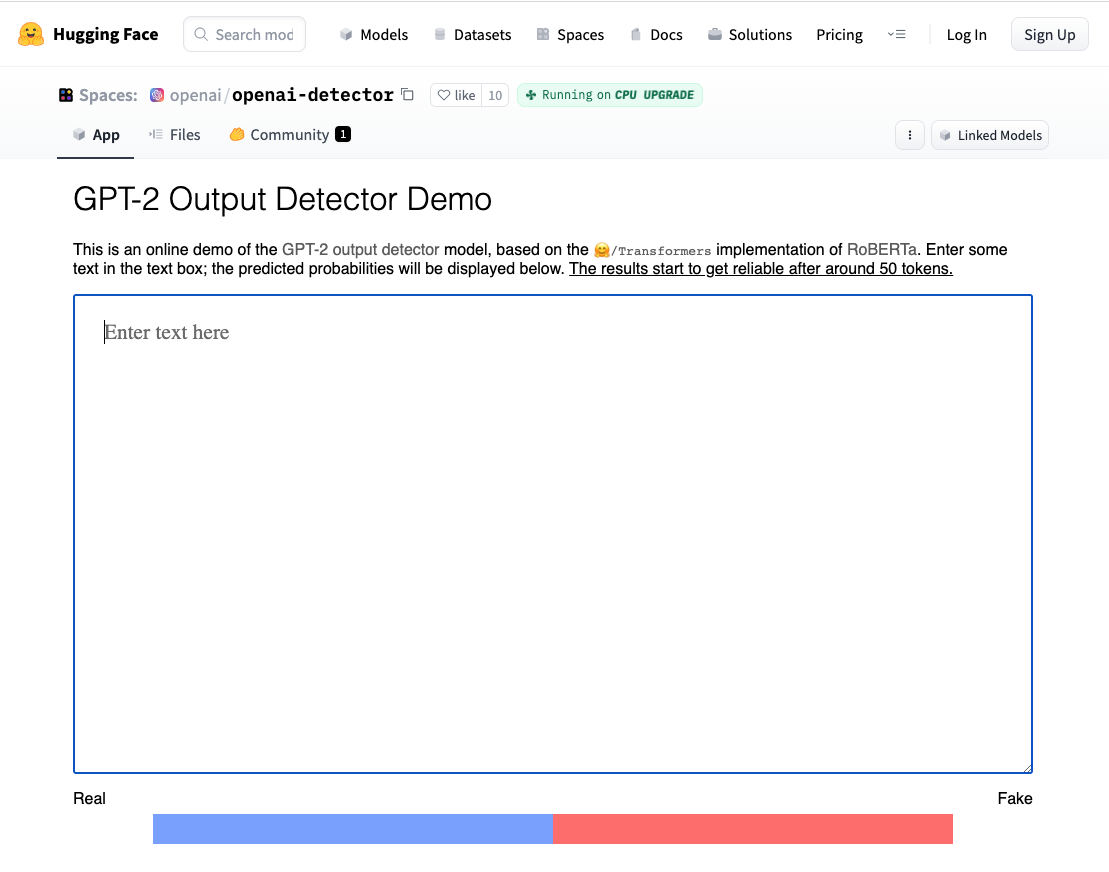
Task: Click the Solutions icon
Action: tap(714, 33)
